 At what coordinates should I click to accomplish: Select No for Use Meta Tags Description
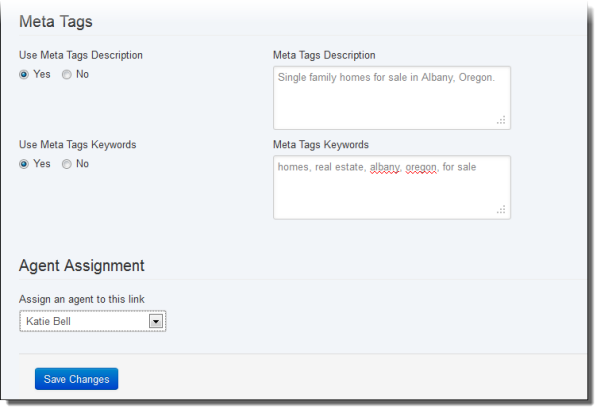coord(67,75)
